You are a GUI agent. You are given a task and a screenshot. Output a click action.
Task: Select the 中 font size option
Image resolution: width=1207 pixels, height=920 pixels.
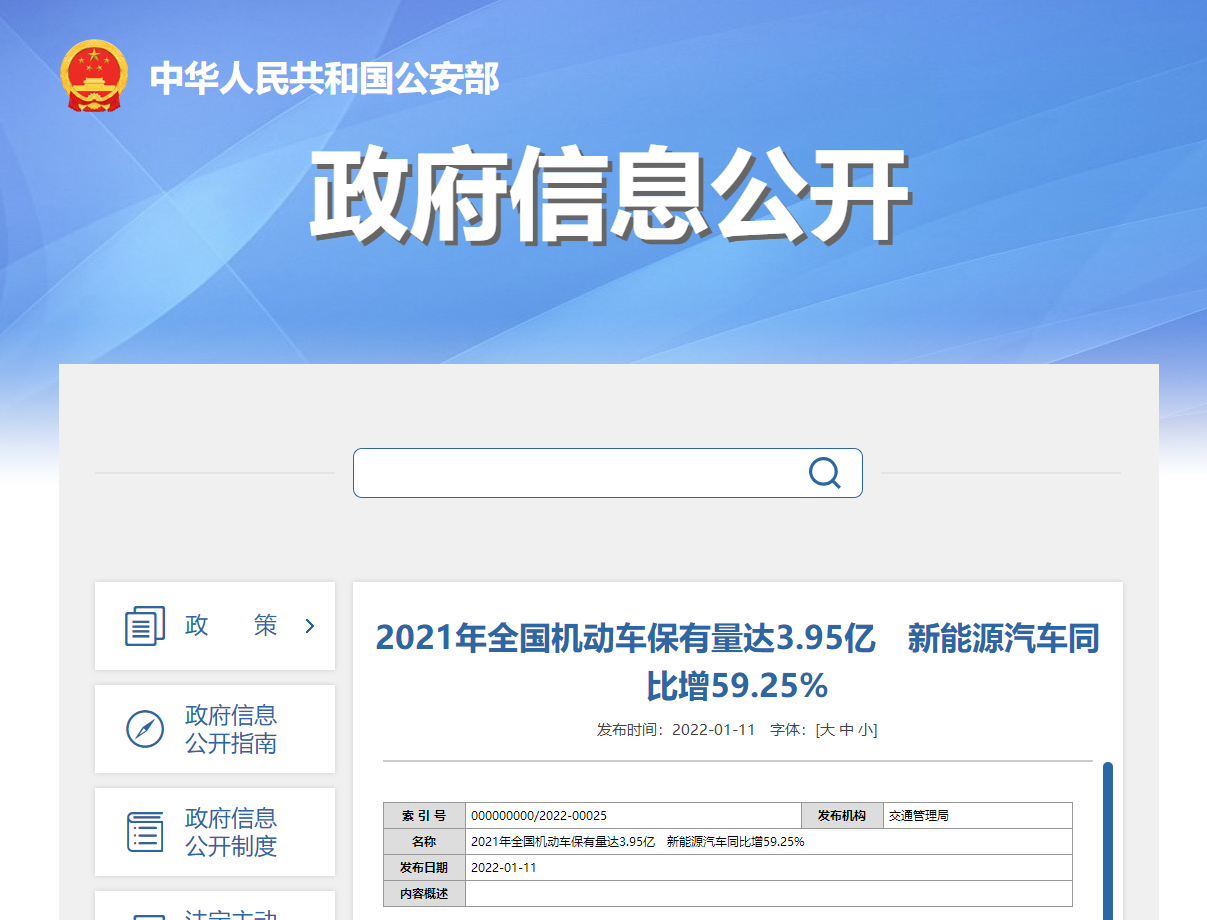point(847,730)
